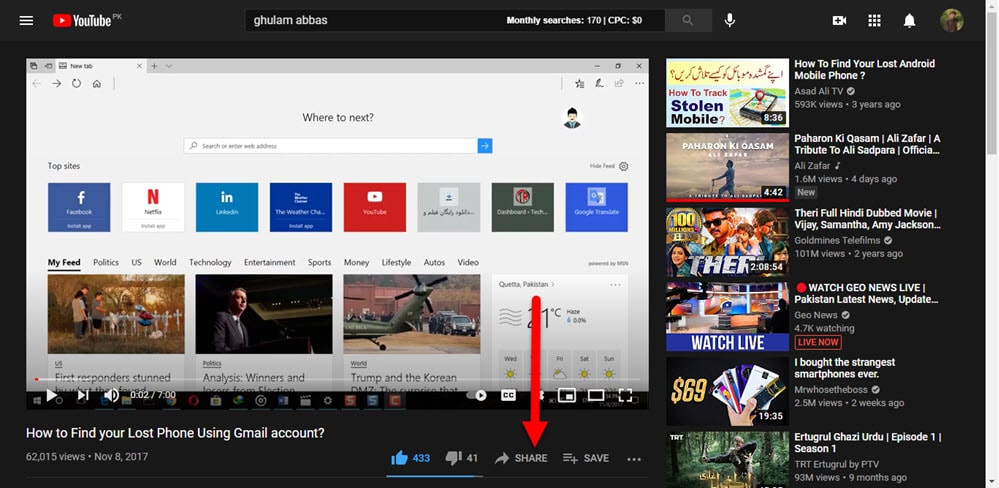The width and height of the screenshot is (999, 488).
Task: Open 'How To Find Your Lost Android Mobile Phone ?'
Action: [x=865, y=69]
